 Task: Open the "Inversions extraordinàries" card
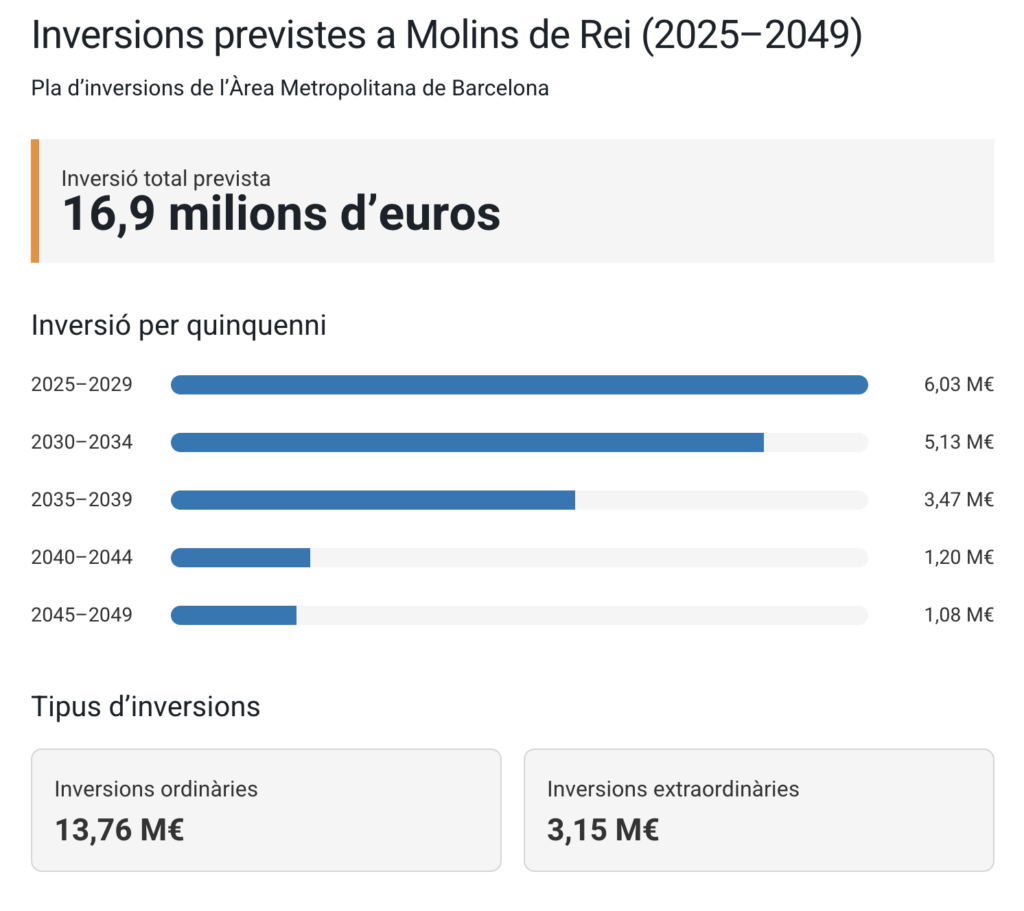tap(759, 809)
